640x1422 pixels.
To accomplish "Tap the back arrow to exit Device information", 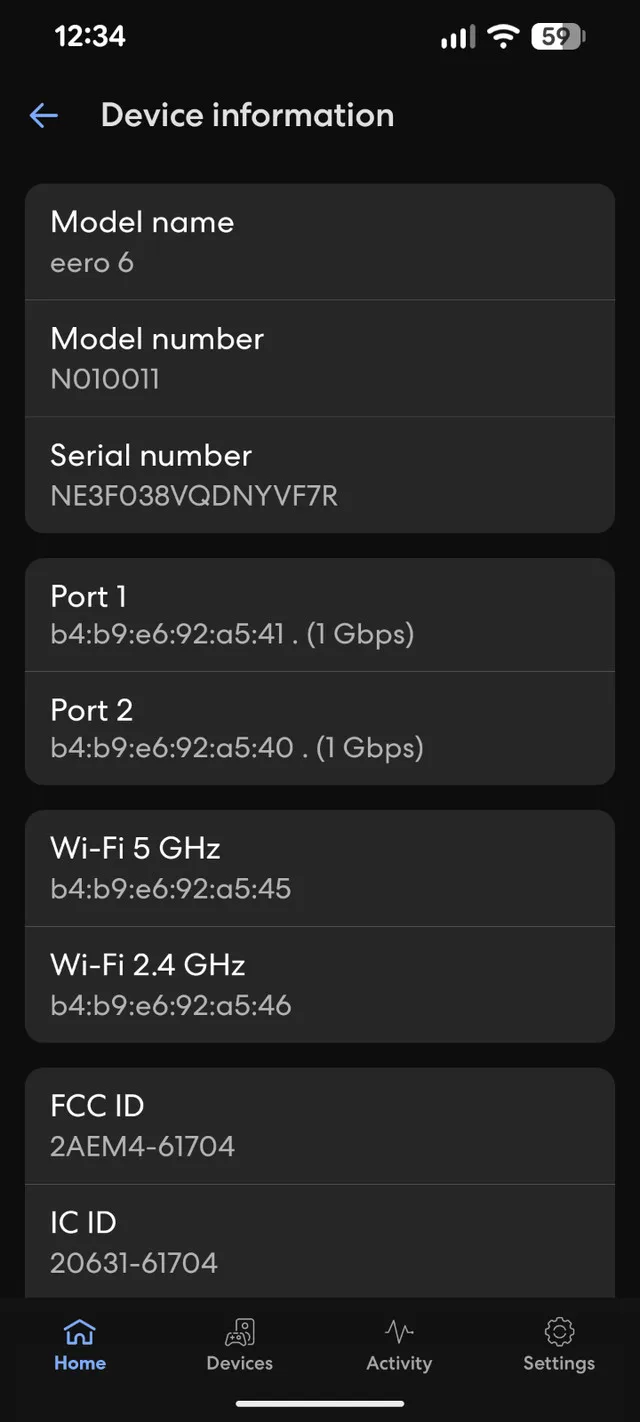I will [x=44, y=115].
